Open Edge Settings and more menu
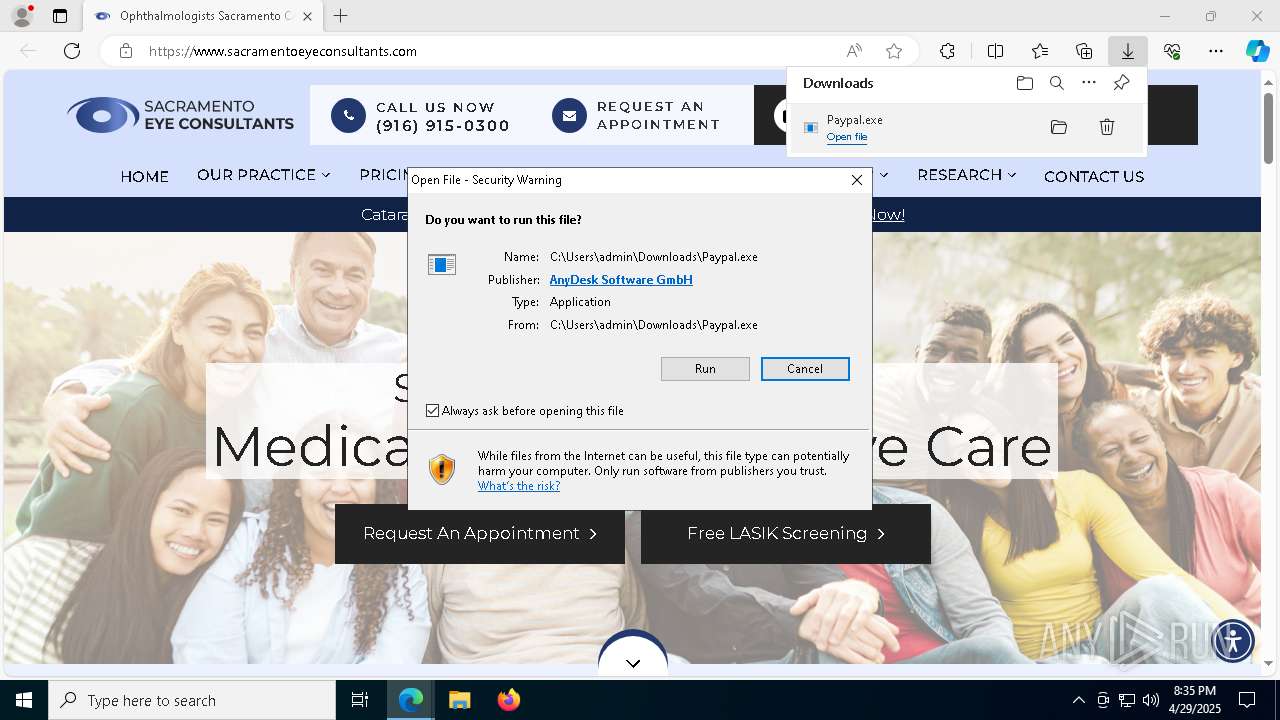Screen dimensions: 1280x720 coord(1216,51)
